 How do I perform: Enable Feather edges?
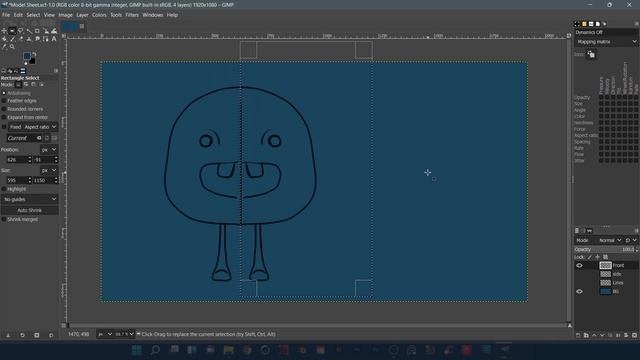(4, 100)
